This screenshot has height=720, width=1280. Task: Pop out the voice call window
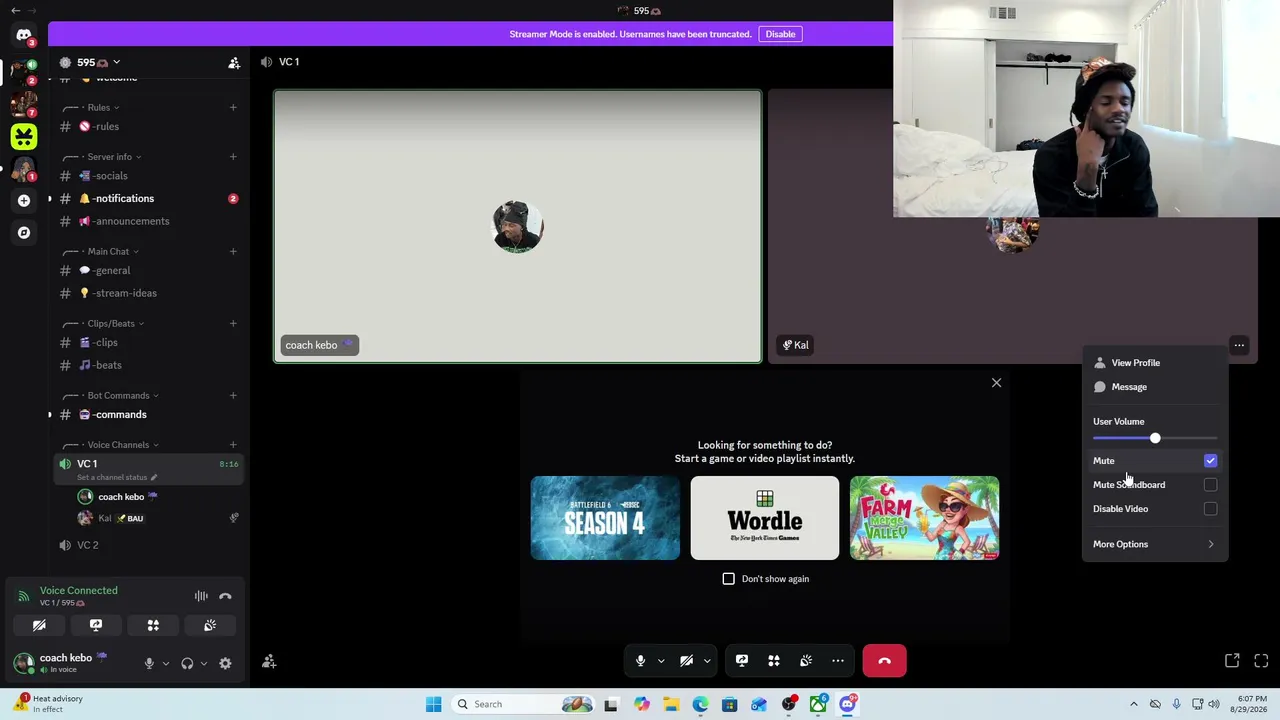pos(1232,661)
